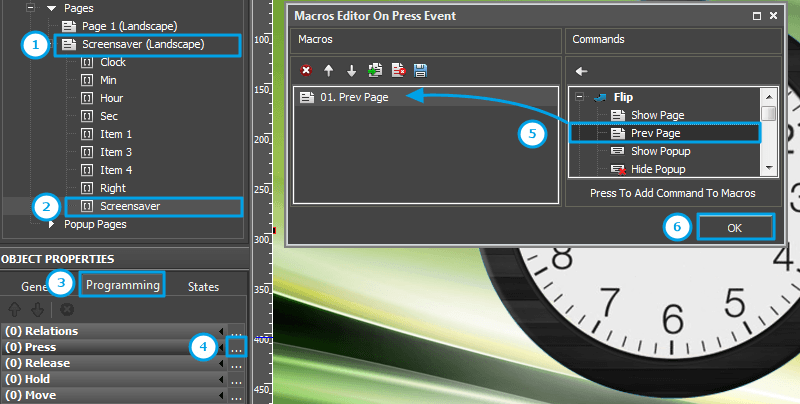Click the clear macros list icon
The width and height of the screenshot is (800, 404).
point(398,70)
